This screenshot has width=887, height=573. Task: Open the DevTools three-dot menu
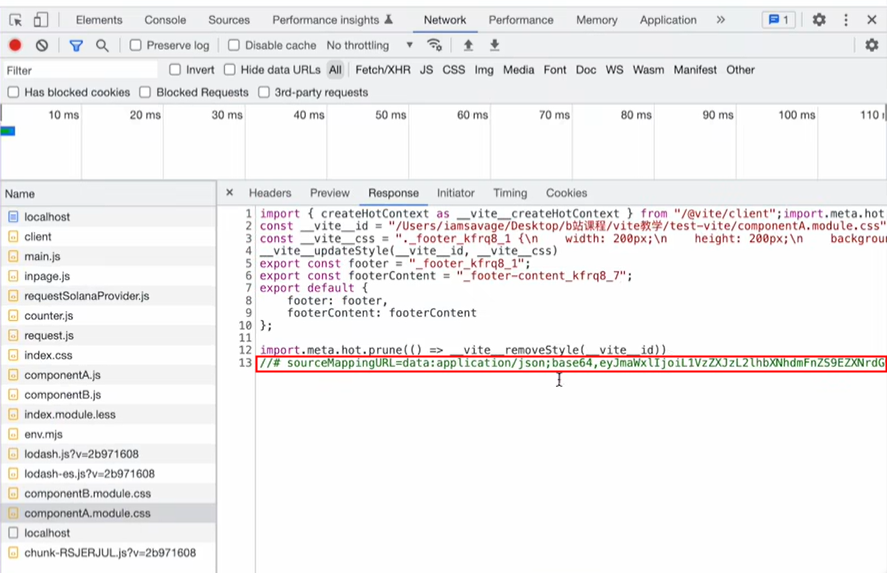846,20
